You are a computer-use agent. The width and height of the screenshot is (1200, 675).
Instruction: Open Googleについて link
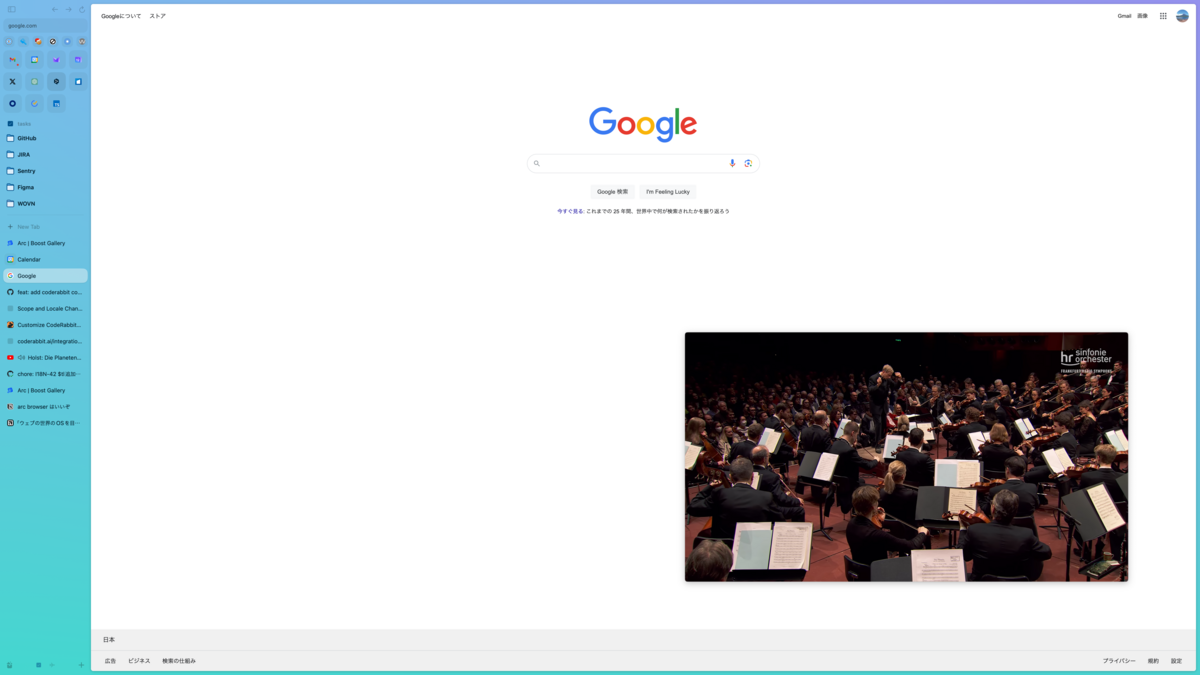tap(121, 16)
